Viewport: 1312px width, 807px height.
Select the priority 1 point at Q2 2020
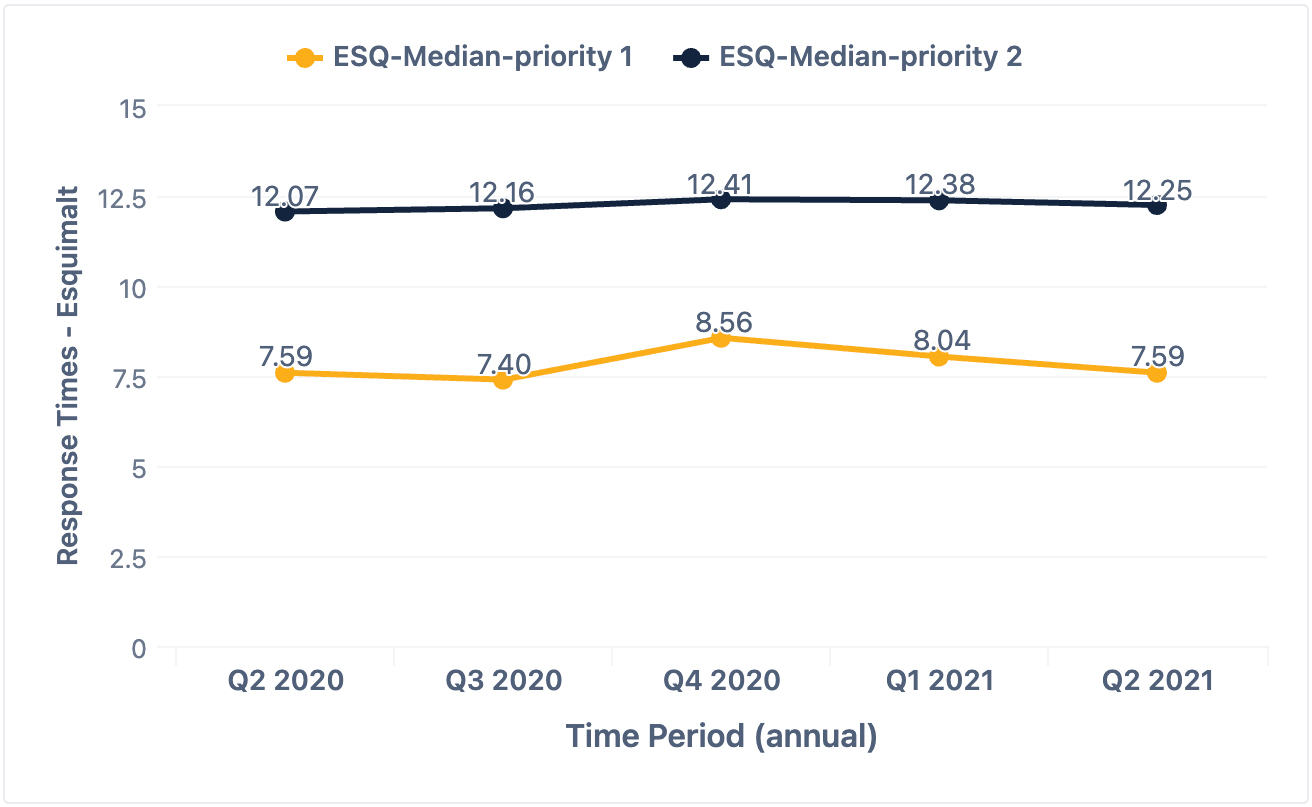[x=285, y=374]
